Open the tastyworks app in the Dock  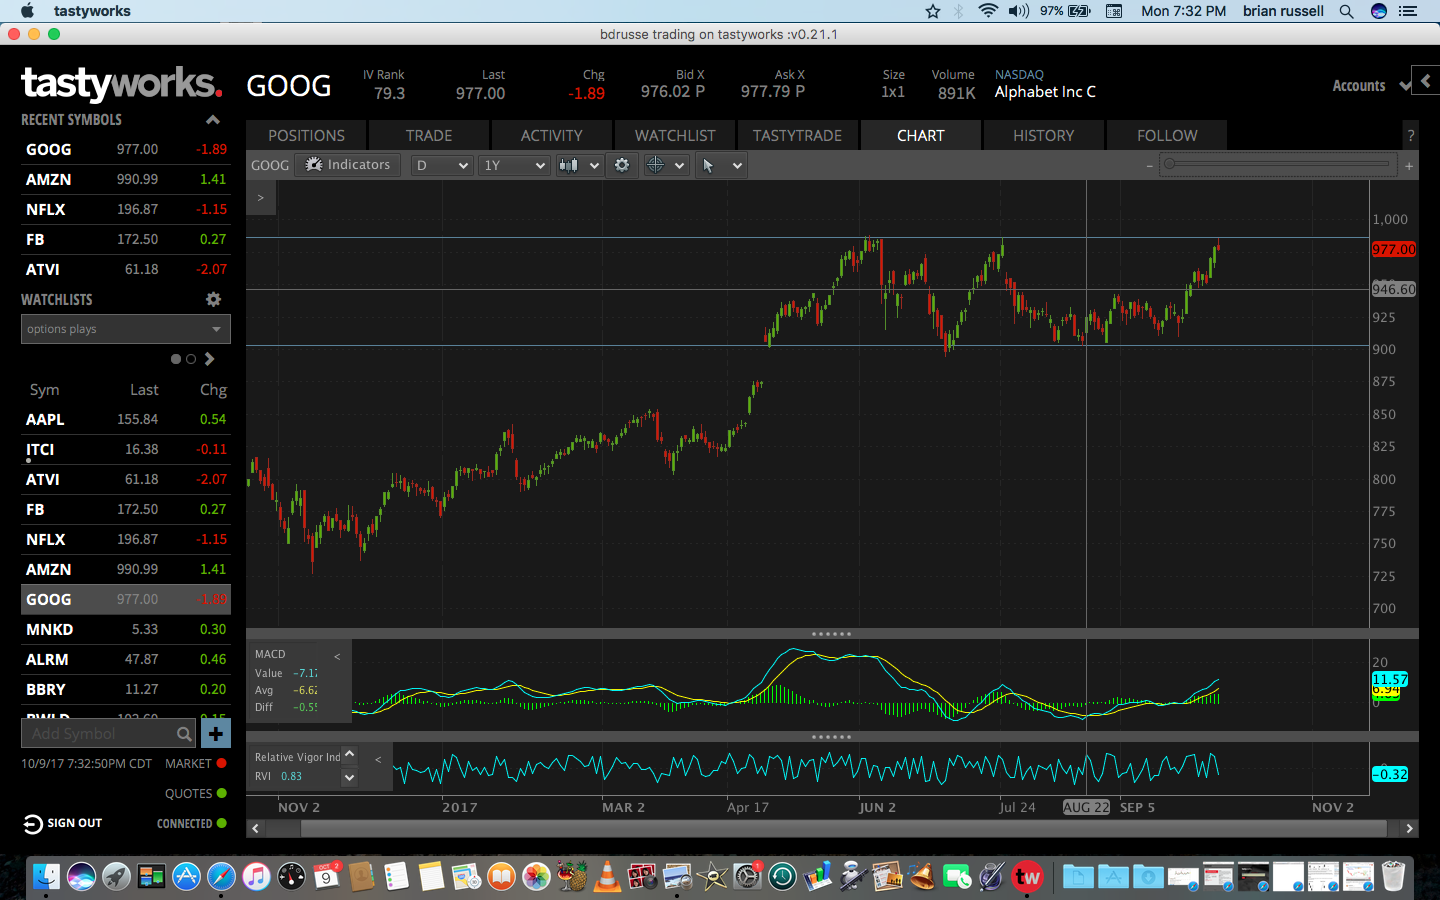tap(1027, 877)
